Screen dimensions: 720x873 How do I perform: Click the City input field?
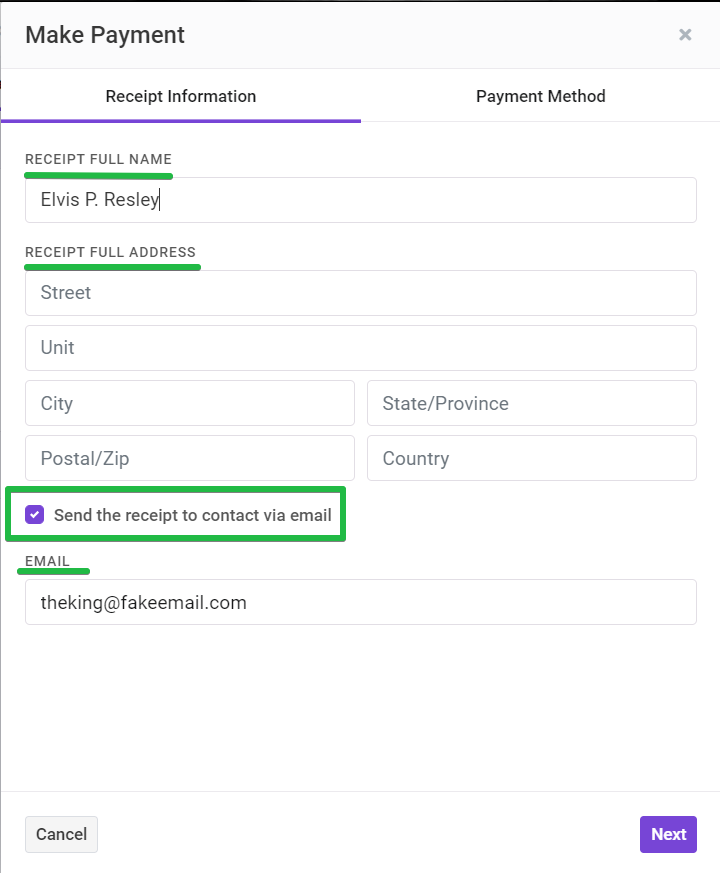coord(190,403)
